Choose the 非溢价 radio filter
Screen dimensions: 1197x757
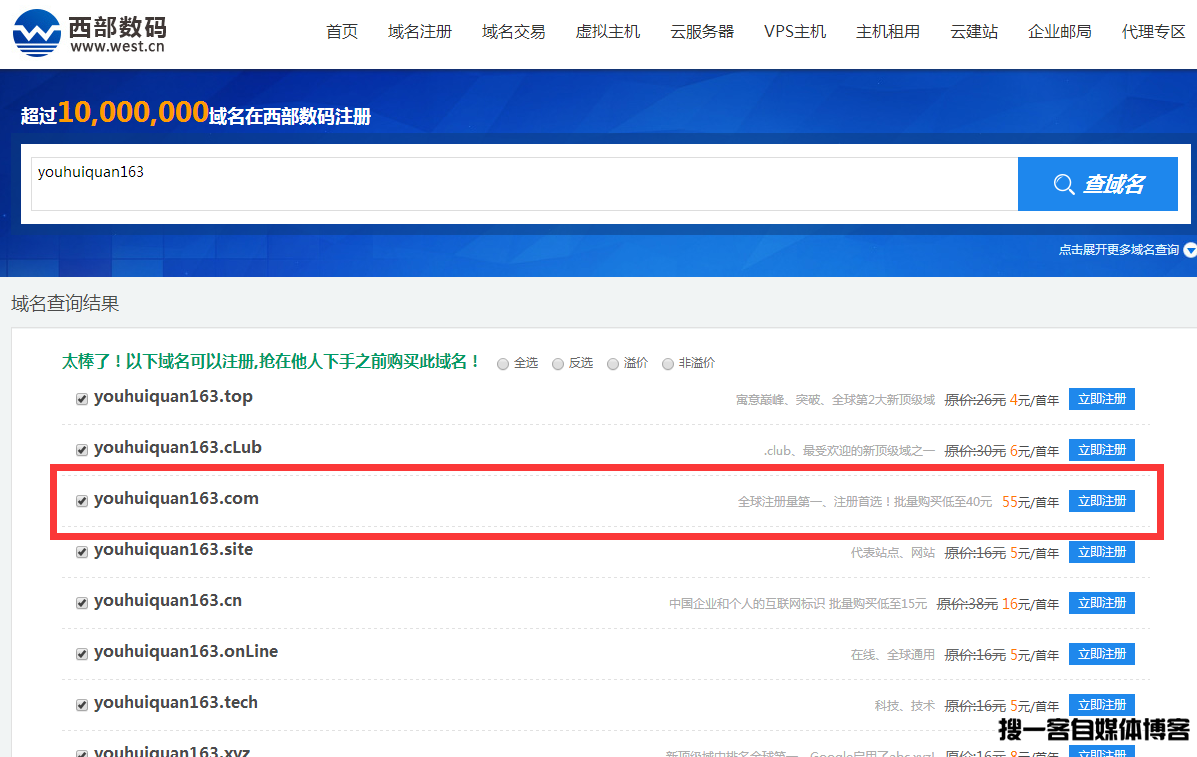(x=668, y=364)
